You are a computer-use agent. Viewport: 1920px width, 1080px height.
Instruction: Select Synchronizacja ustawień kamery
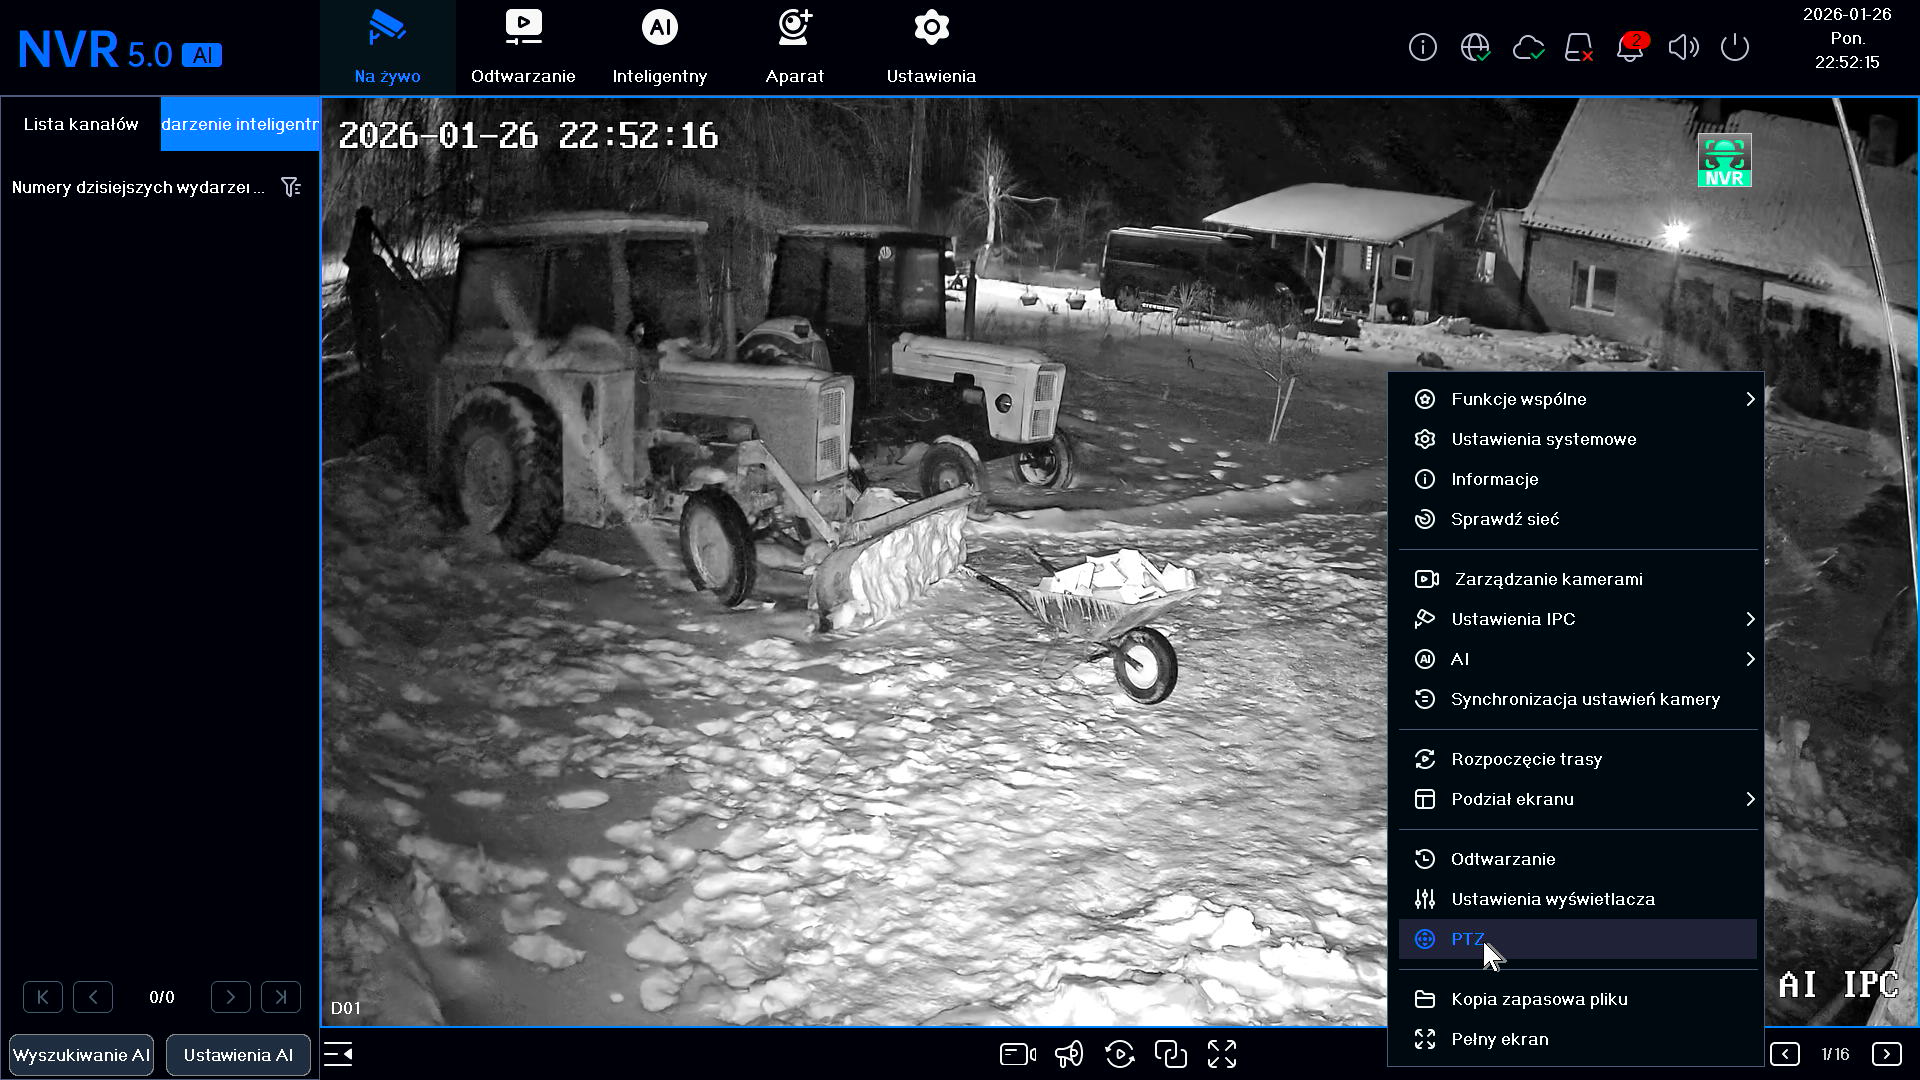1578,699
